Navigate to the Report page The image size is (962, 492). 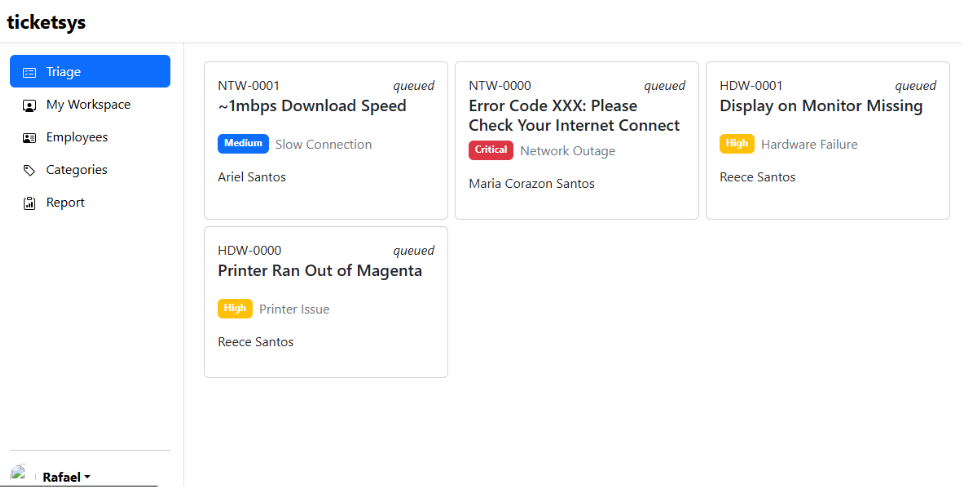(x=65, y=203)
